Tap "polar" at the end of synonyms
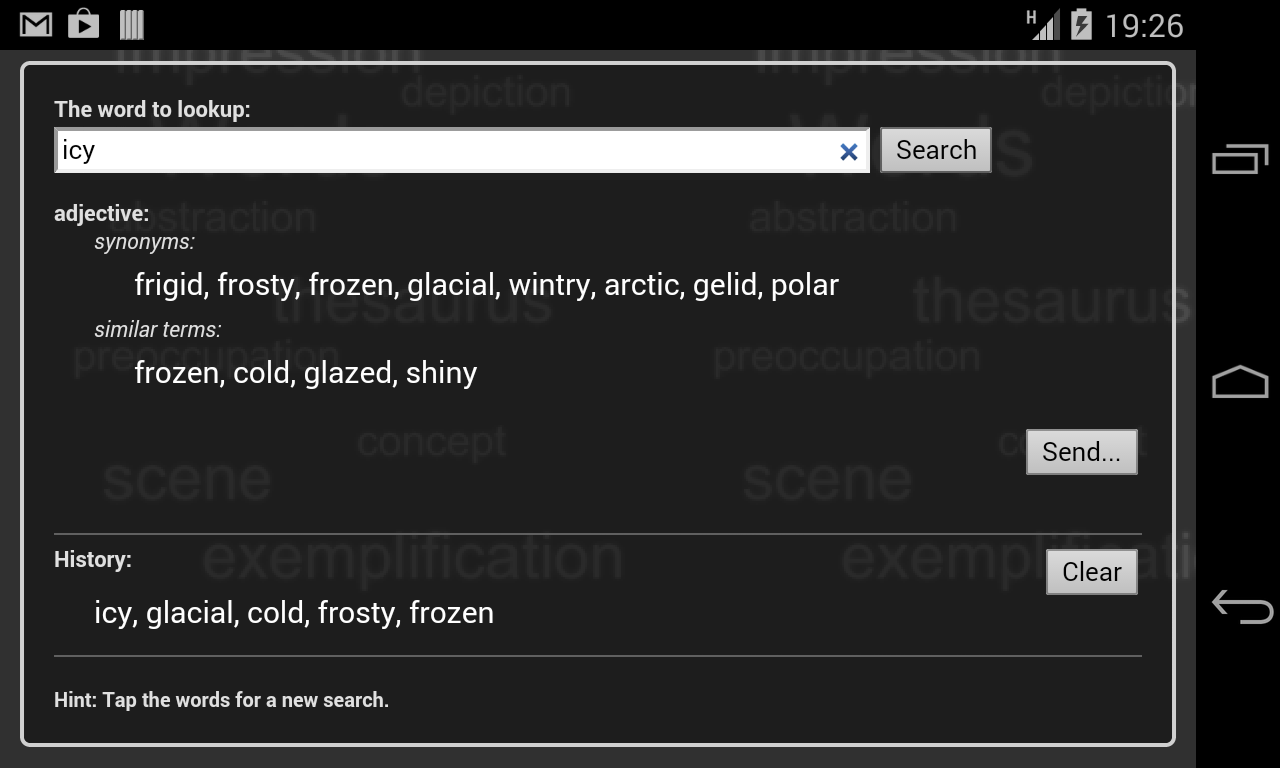Image resolution: width=1280 pixels, height=768 pixels. [805, 284]
